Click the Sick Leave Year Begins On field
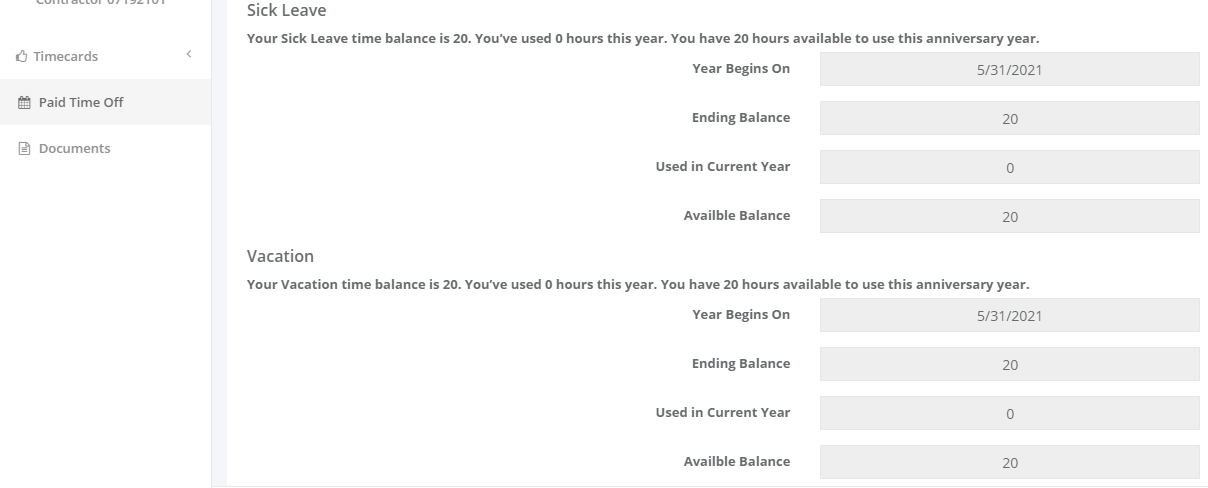The width and height of the screenshot is (1208, 488). 1009,69
